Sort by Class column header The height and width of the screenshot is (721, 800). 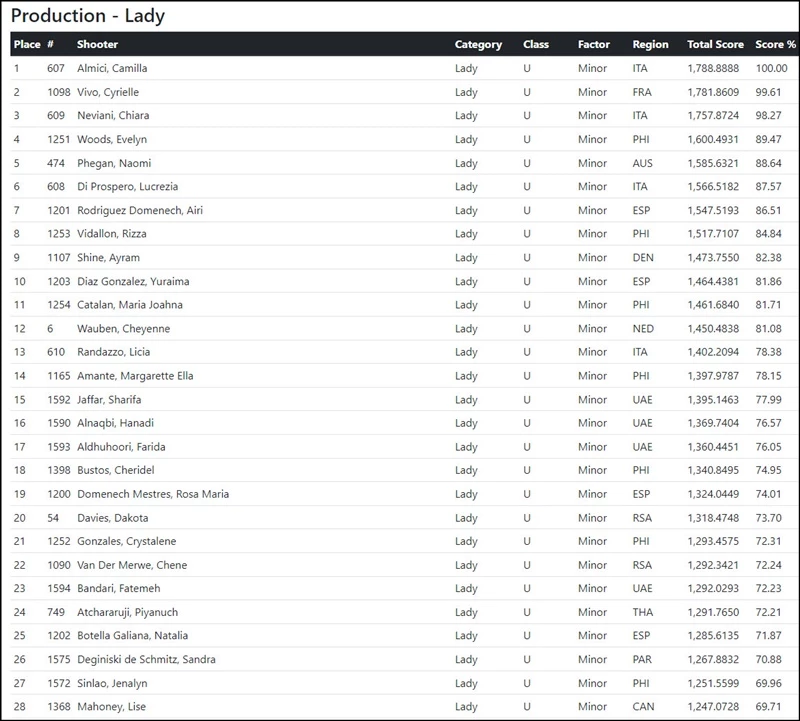(536, 45)
